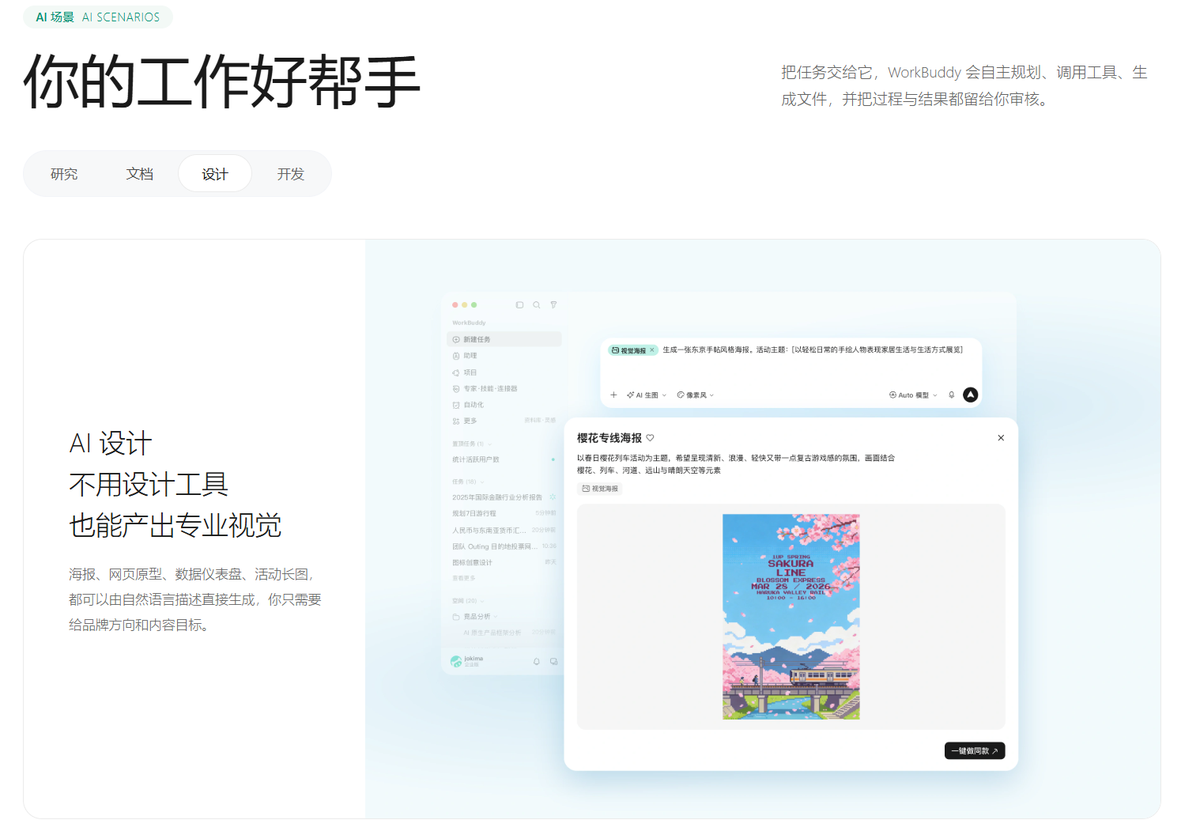Click the filter funnel icon

[x=553, y=305]
